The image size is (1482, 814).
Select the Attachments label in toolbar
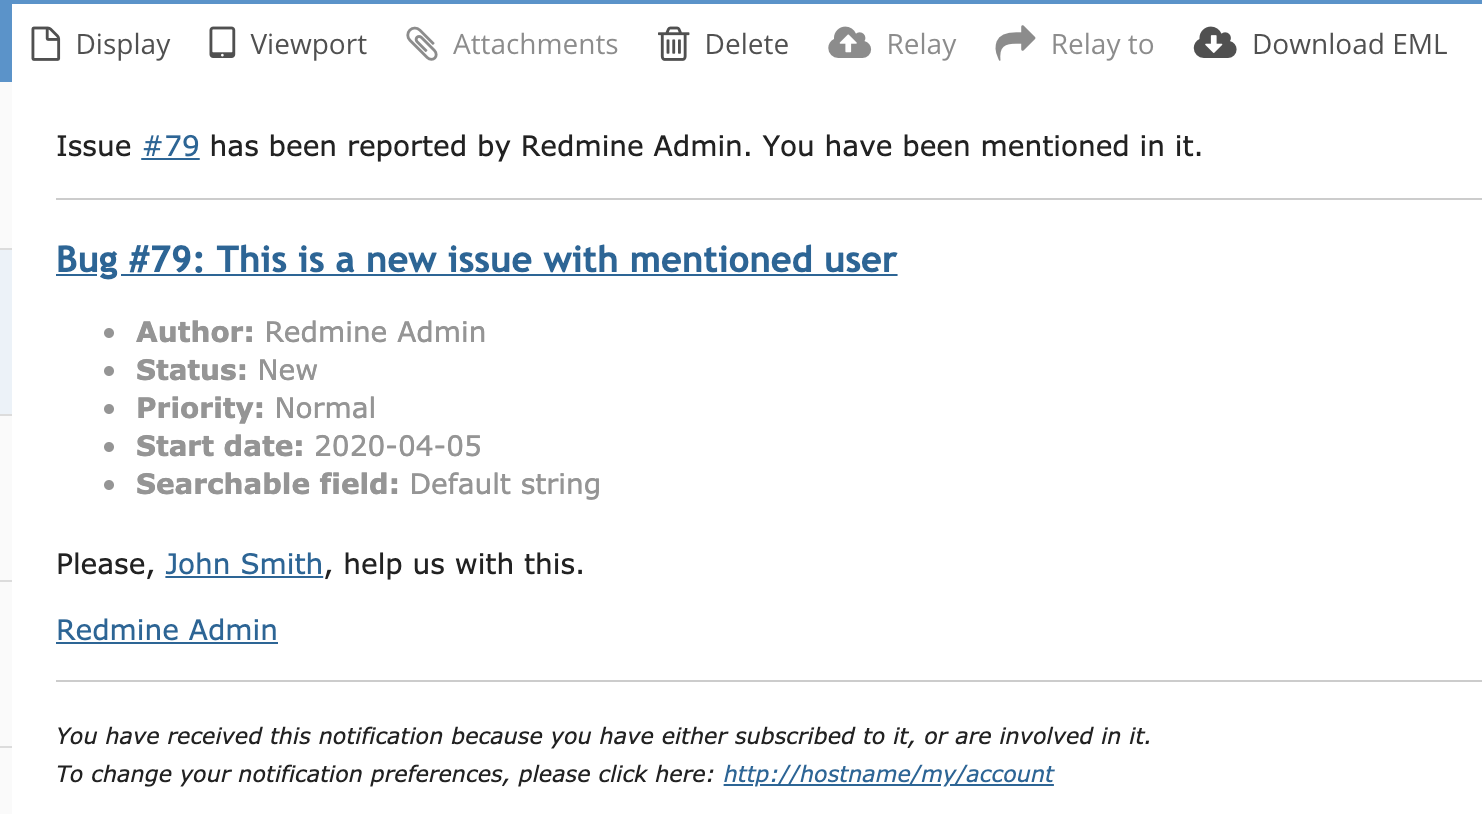535,45
